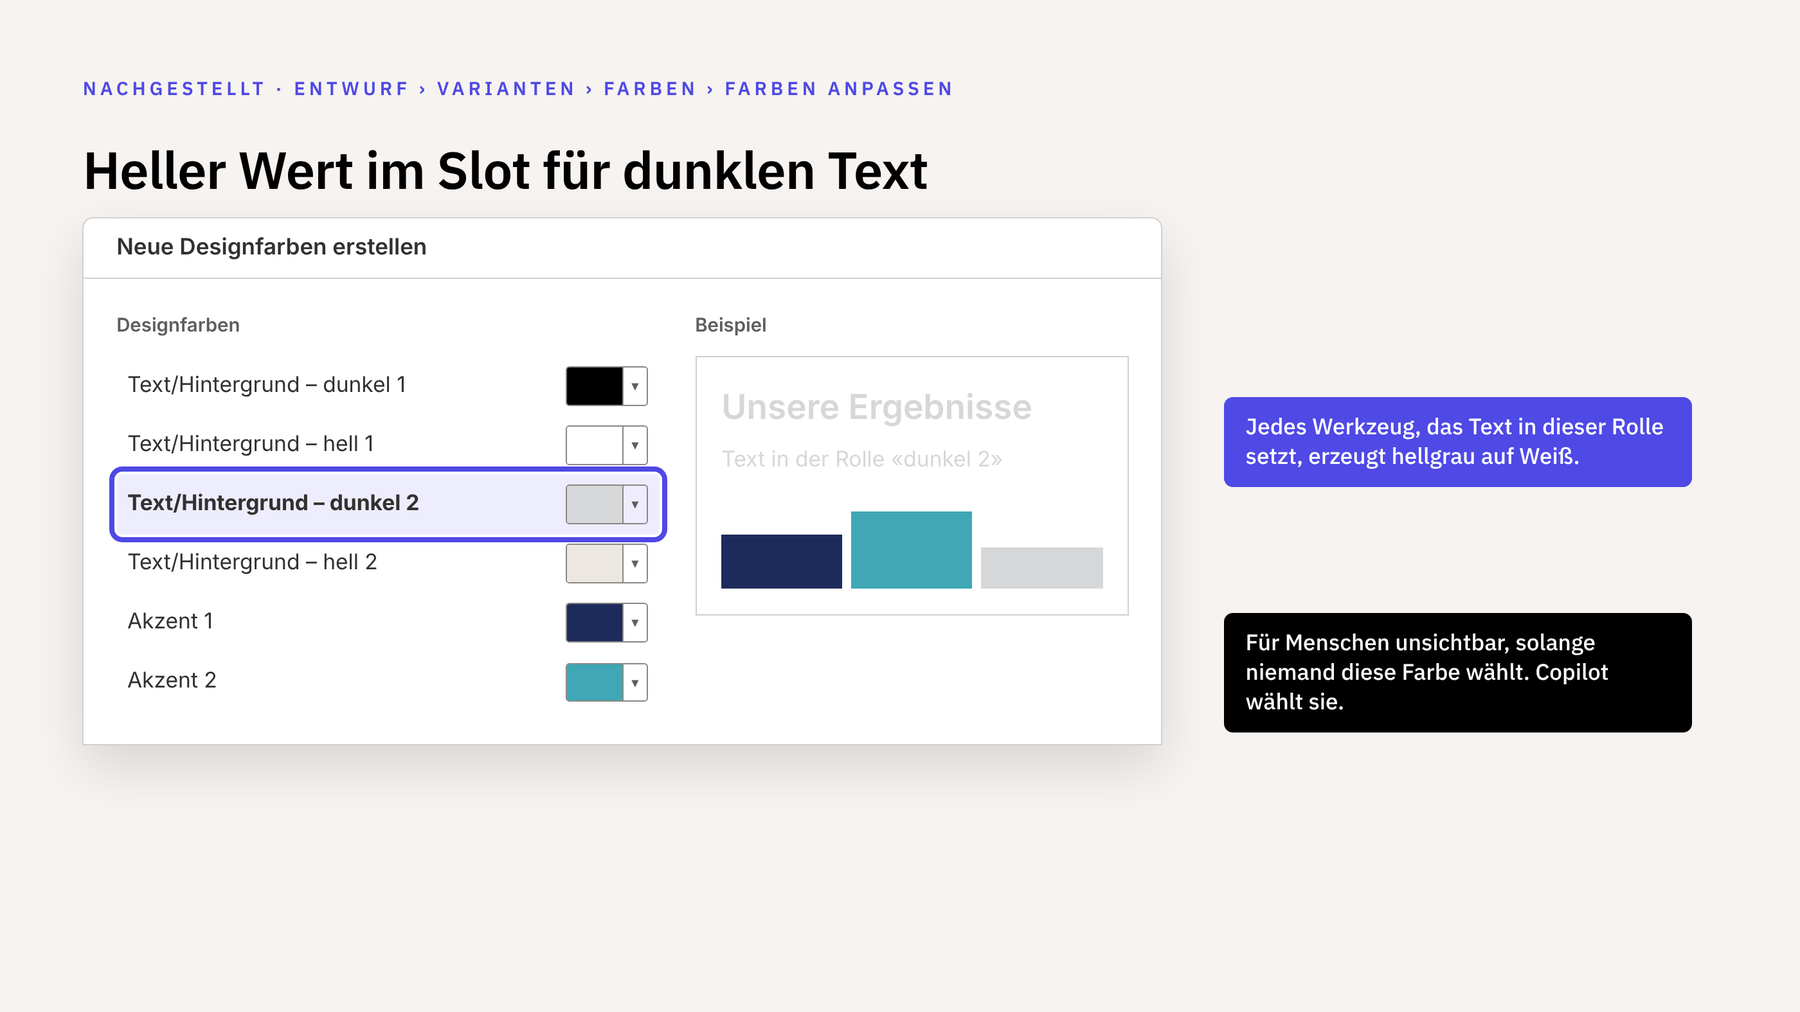Go to VARIANTEN in the breadcrumb
Viewport: 1800px width, 1012px height.
[x=506, y=89]
